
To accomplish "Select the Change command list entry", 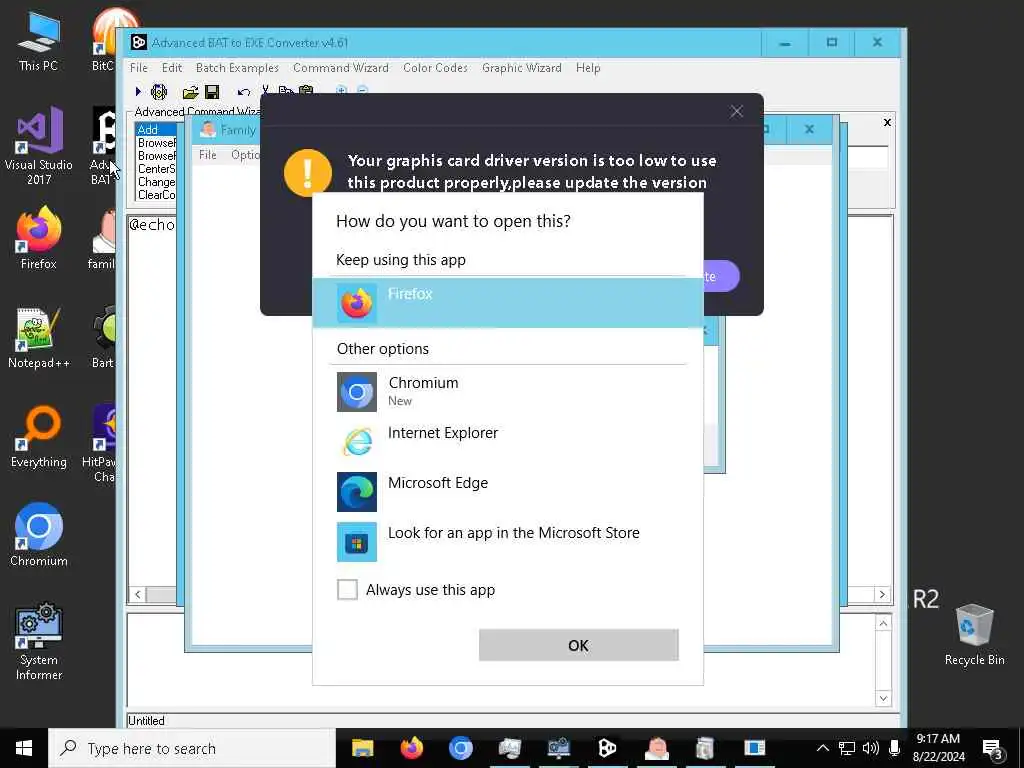I will point(156,182).
